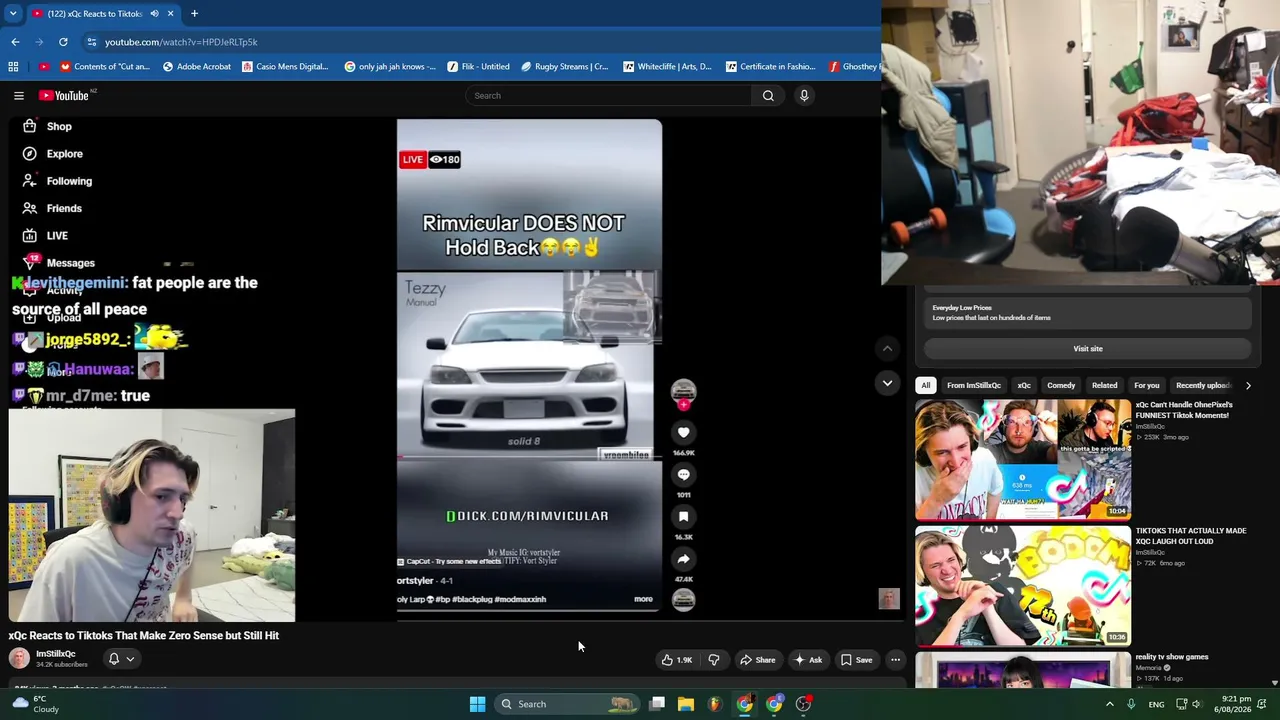Dislike the YouTube video
Viewport: 1280px width, 720px height.
pos(714,660)
